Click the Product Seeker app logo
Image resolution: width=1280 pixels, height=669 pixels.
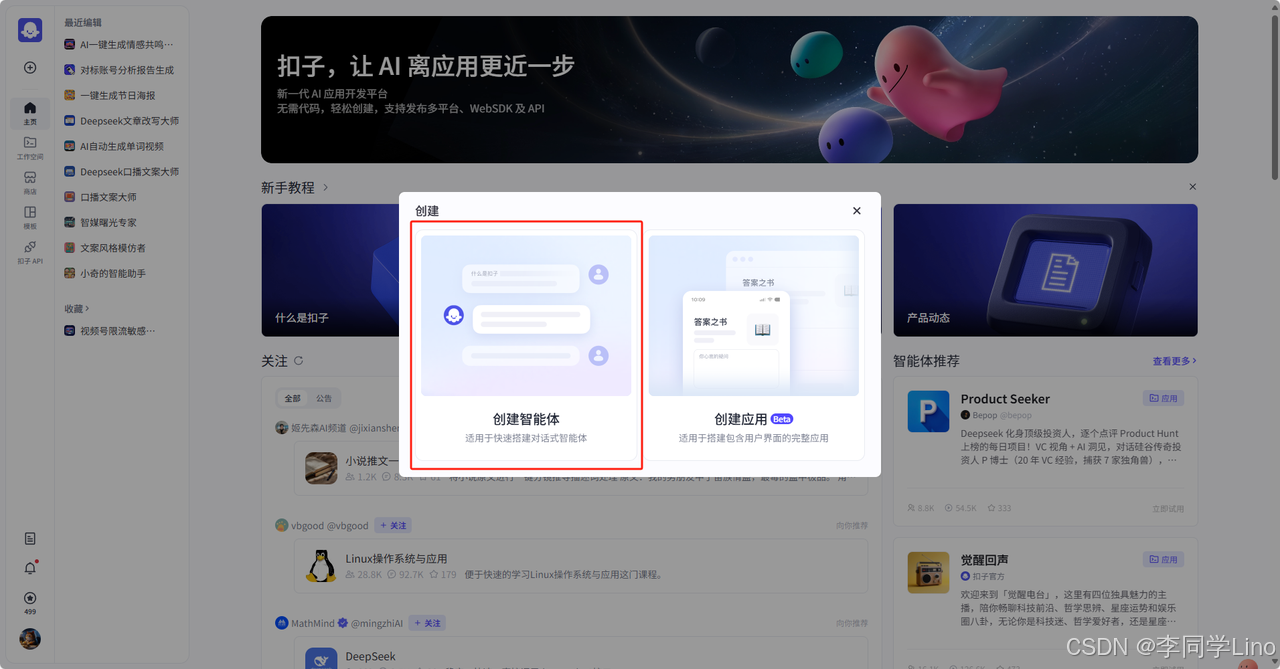pyautogui.click(x=928, y=411)
